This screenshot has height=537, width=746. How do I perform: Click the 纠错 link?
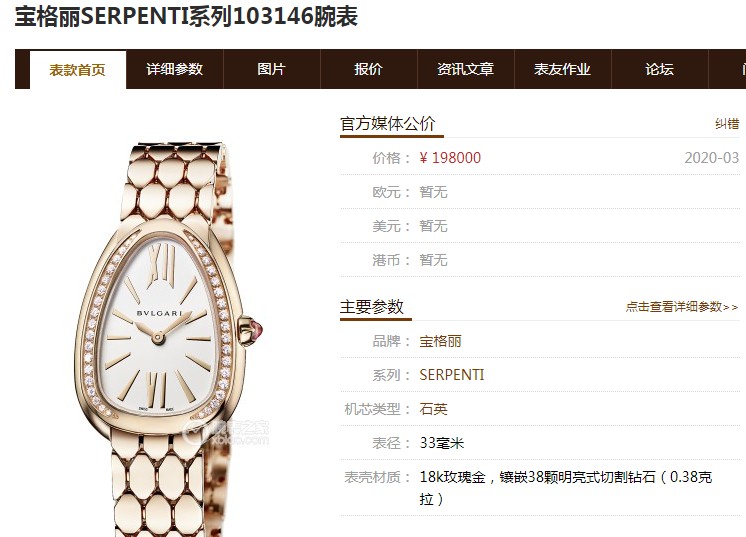click(727, 124)
